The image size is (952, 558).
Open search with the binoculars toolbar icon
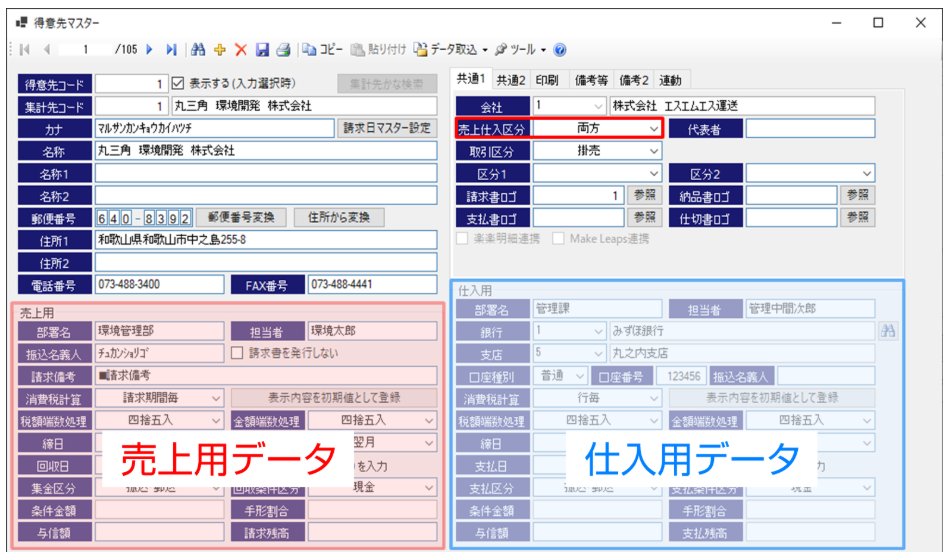click(198, 50)
